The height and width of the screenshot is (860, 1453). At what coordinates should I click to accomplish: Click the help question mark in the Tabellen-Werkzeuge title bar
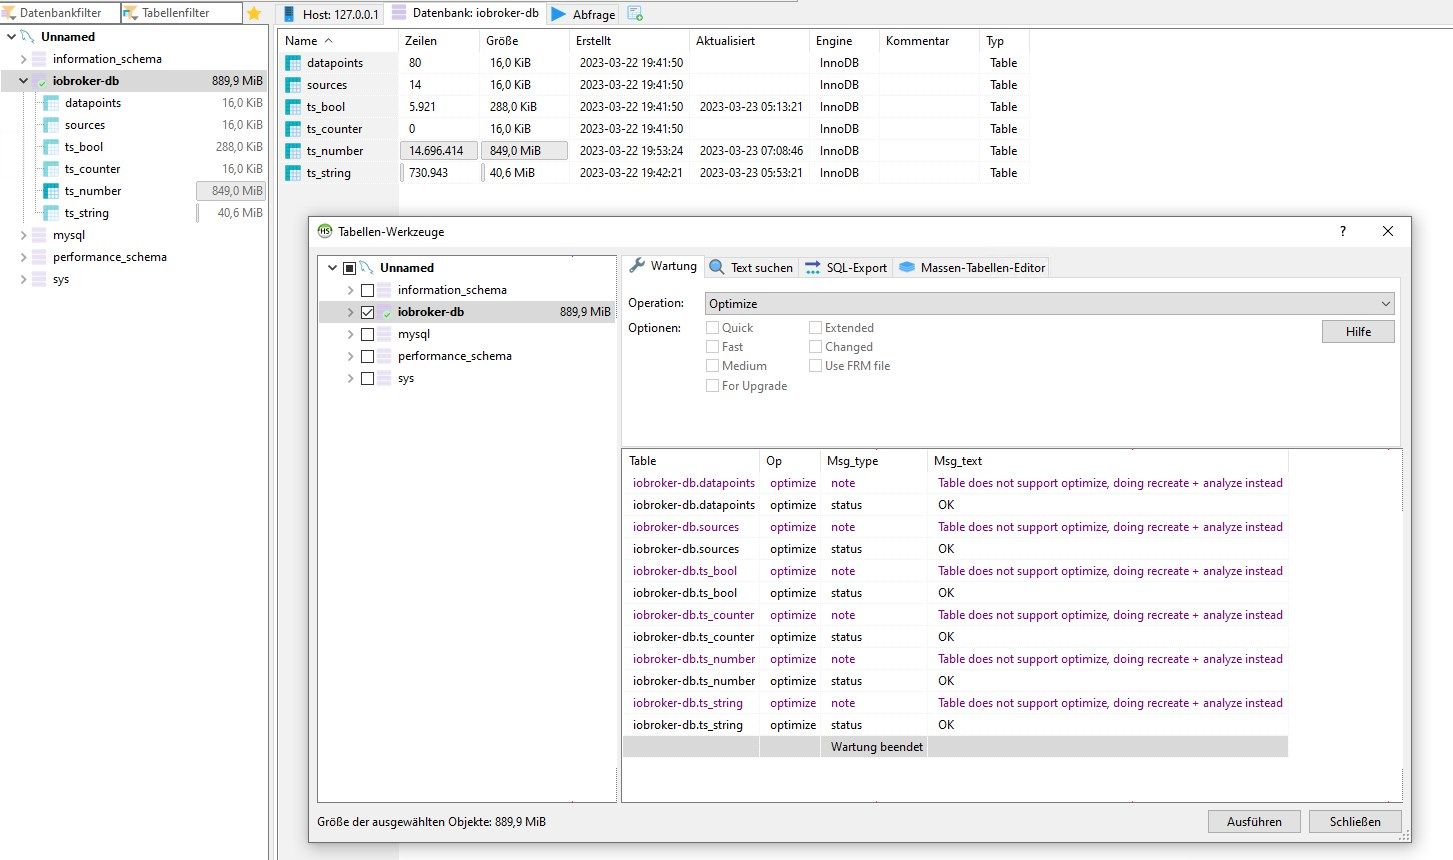(1342, 231)
